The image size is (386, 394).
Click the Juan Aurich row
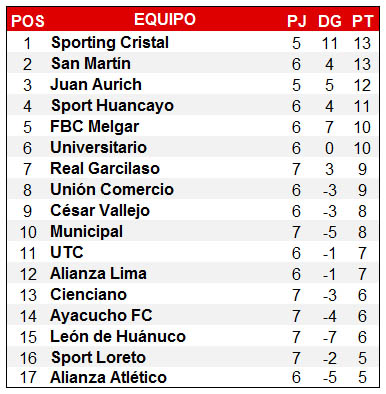coord(193,84)
